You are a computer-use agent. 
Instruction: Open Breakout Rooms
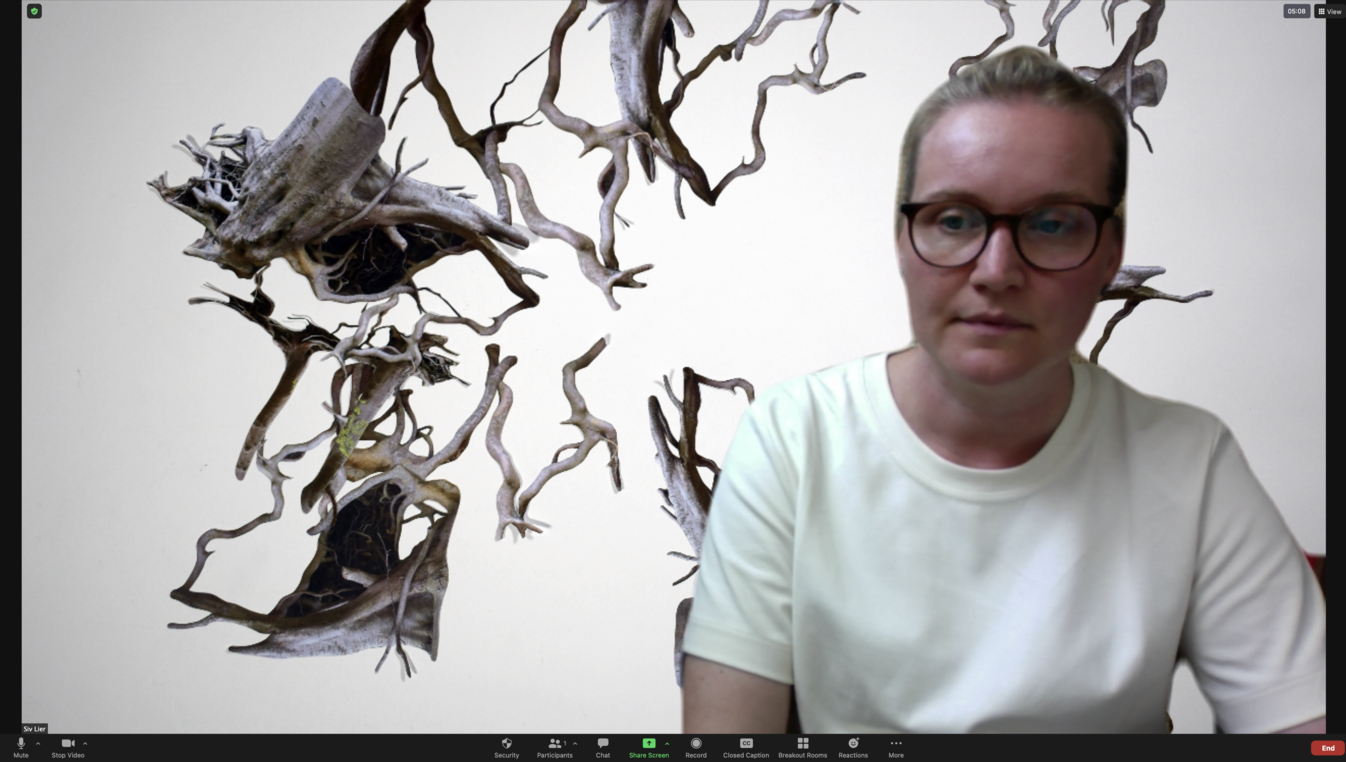(x=802, y=747)
